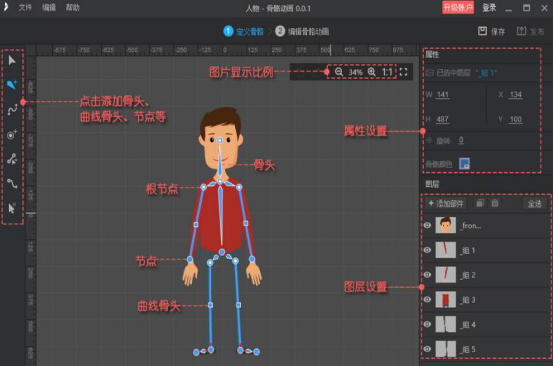This screenshot has width=554, height=366.
Task: Select the bone binding tool with cursor
Action: (12, 159)
